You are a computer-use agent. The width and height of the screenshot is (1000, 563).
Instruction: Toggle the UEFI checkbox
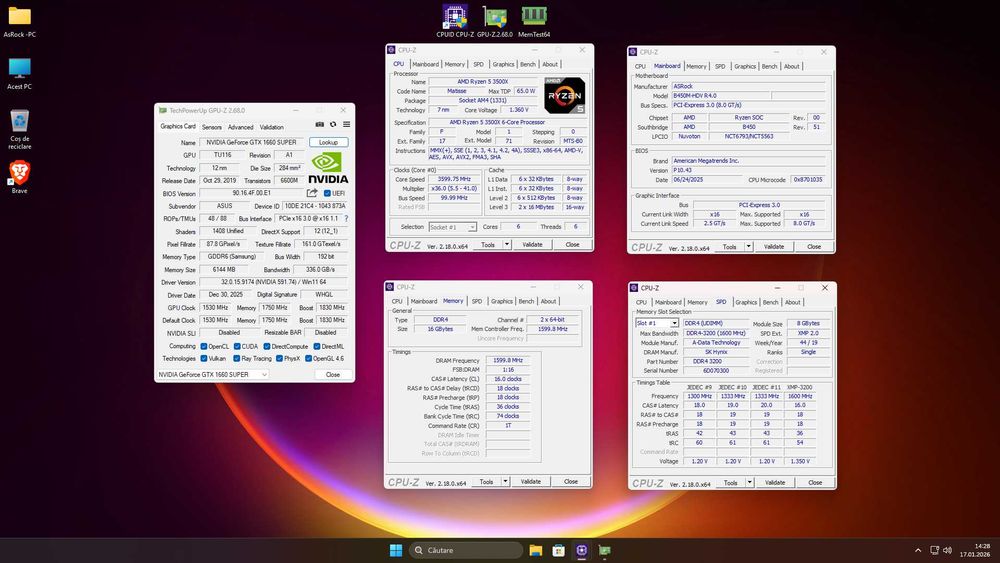click(x=327, y=193)
